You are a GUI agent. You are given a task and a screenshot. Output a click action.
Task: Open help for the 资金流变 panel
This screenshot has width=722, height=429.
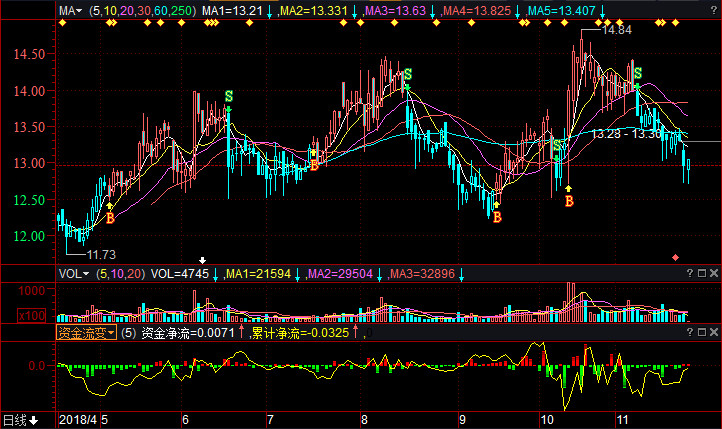point(690,332)
